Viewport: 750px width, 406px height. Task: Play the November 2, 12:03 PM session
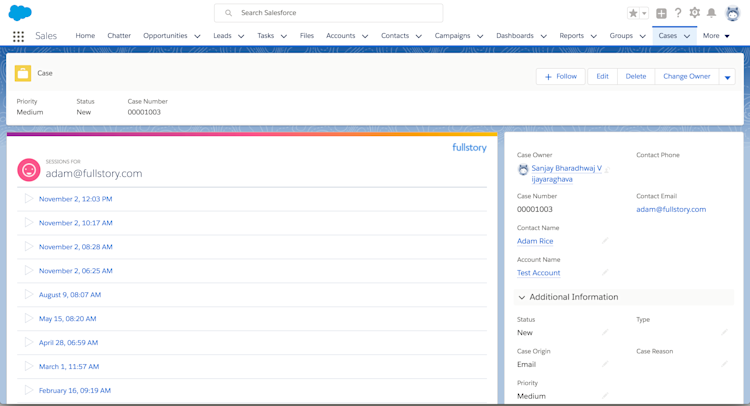29,198
